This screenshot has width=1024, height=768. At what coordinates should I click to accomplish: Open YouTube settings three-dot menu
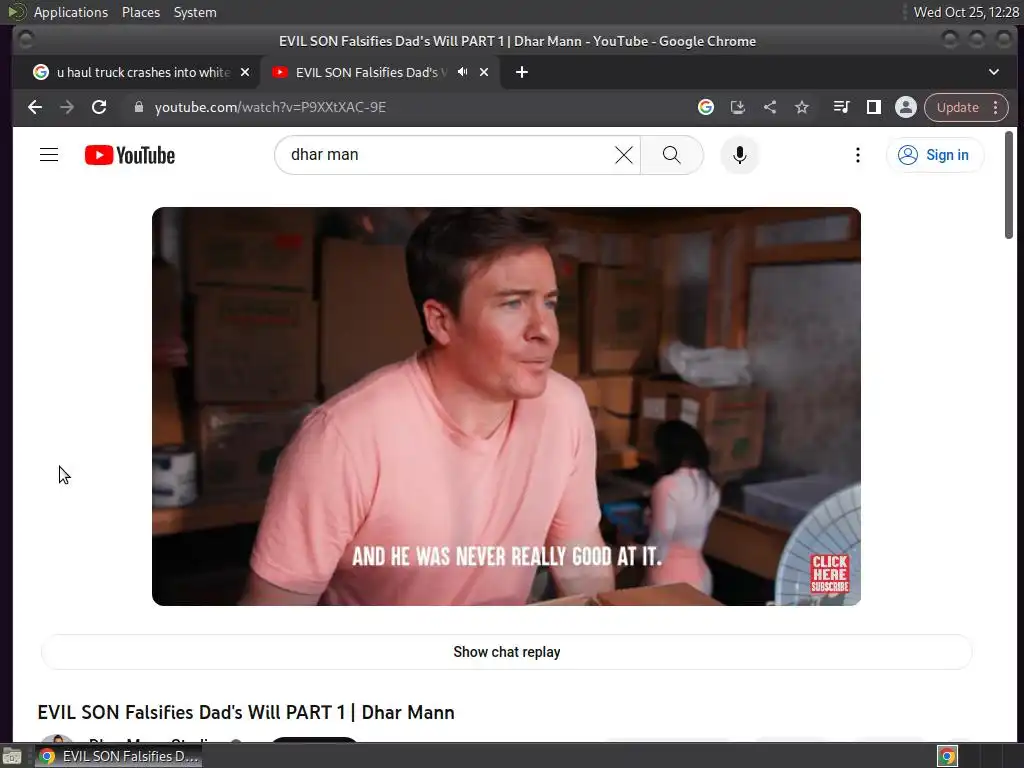point(857,155)
